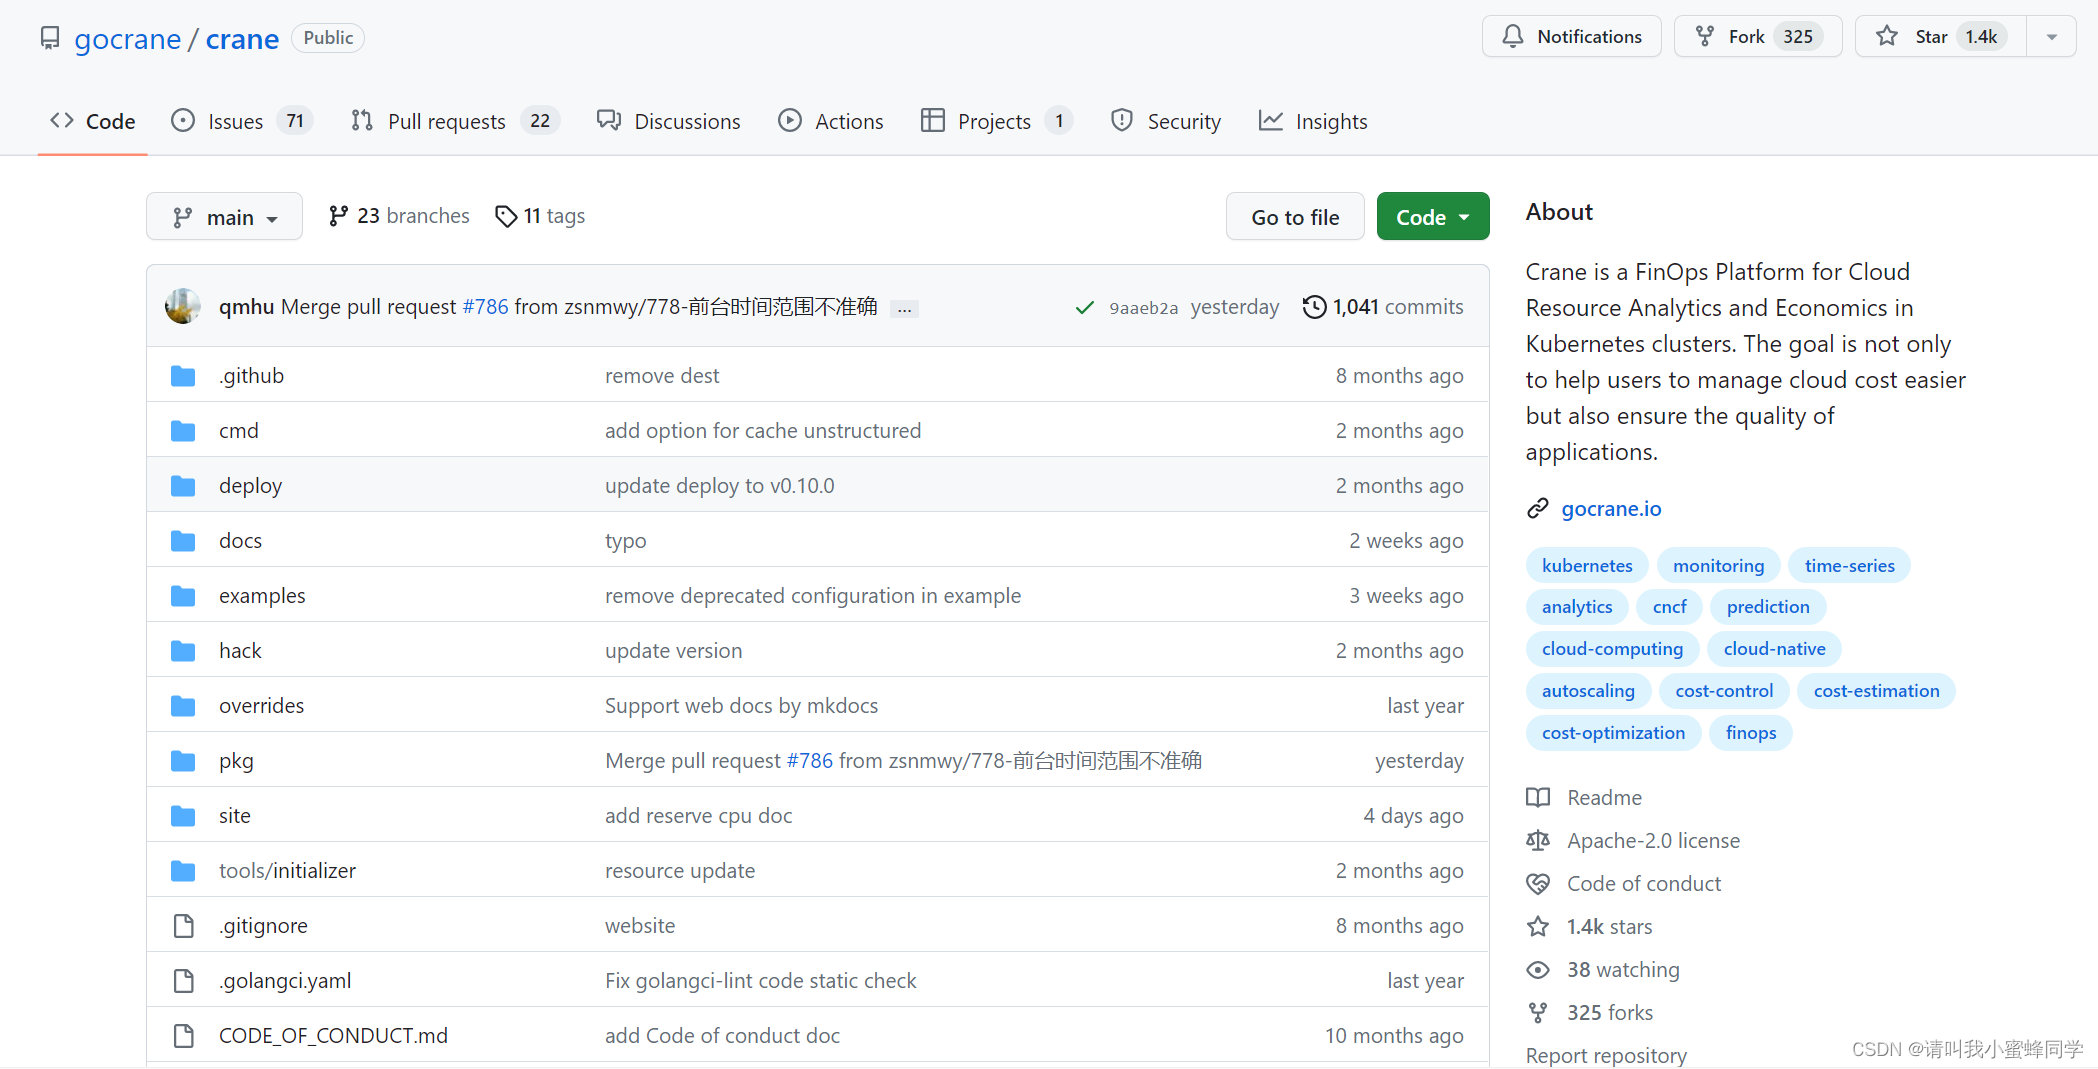Click the Notifications bell icon
The width and height of the screenshot is (2098, 1069).
[x=1513, y=37]
